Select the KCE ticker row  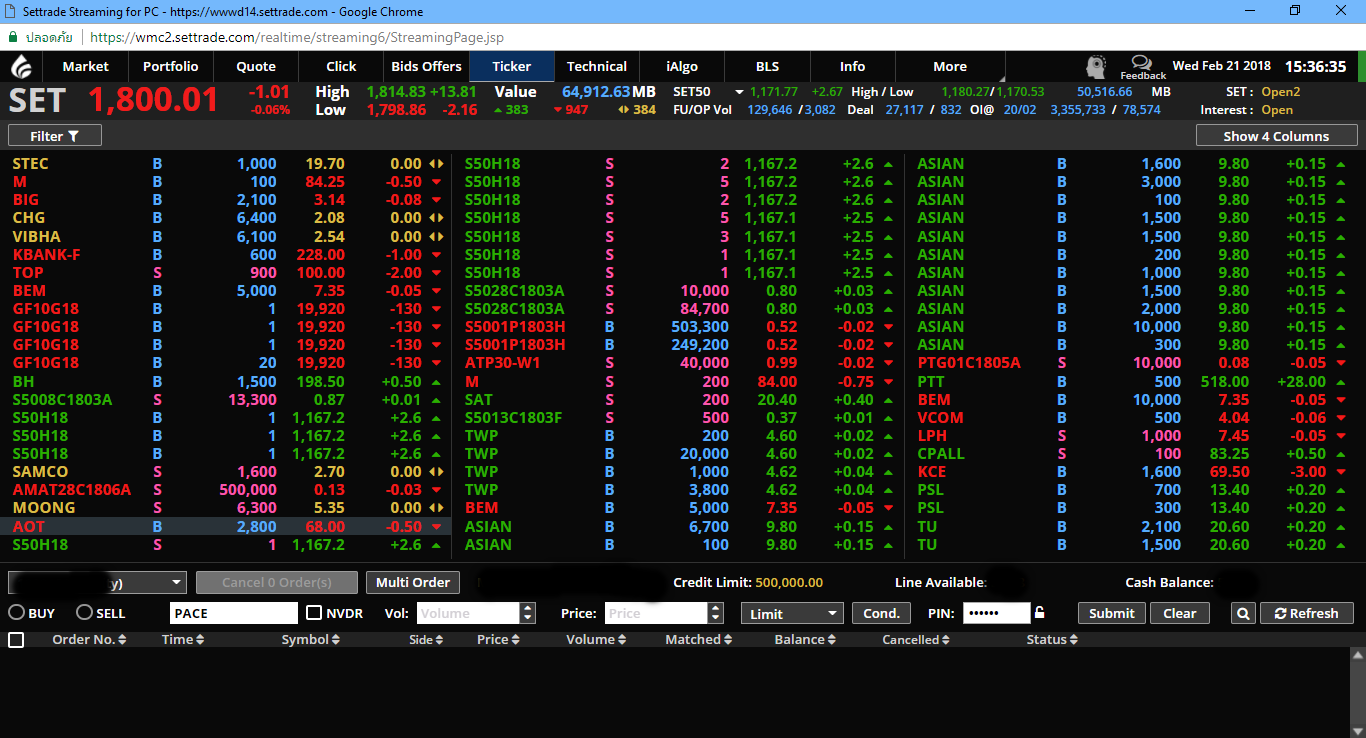pyautogui.click(x=1133, y=472)
